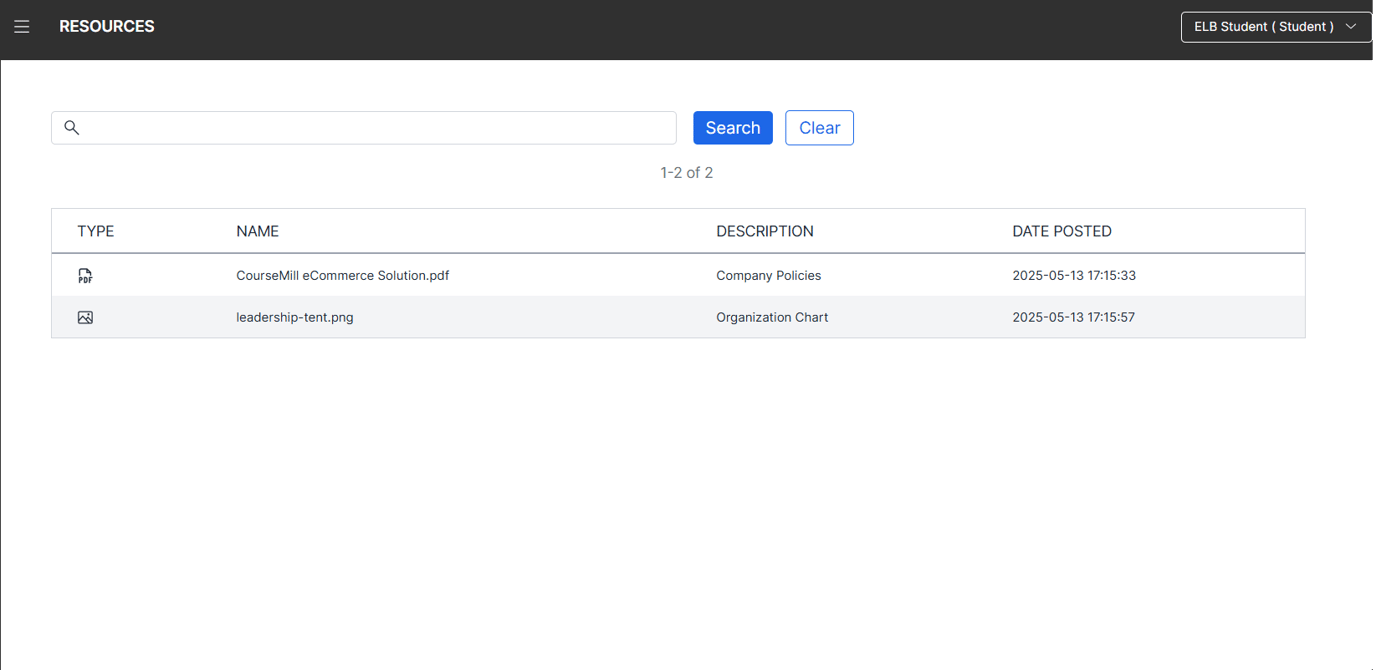Screen dimensions: 1376x670
Task: Select the CourseMill eCommerce Solution.pdf resource
Action: (x=343, y=275)
